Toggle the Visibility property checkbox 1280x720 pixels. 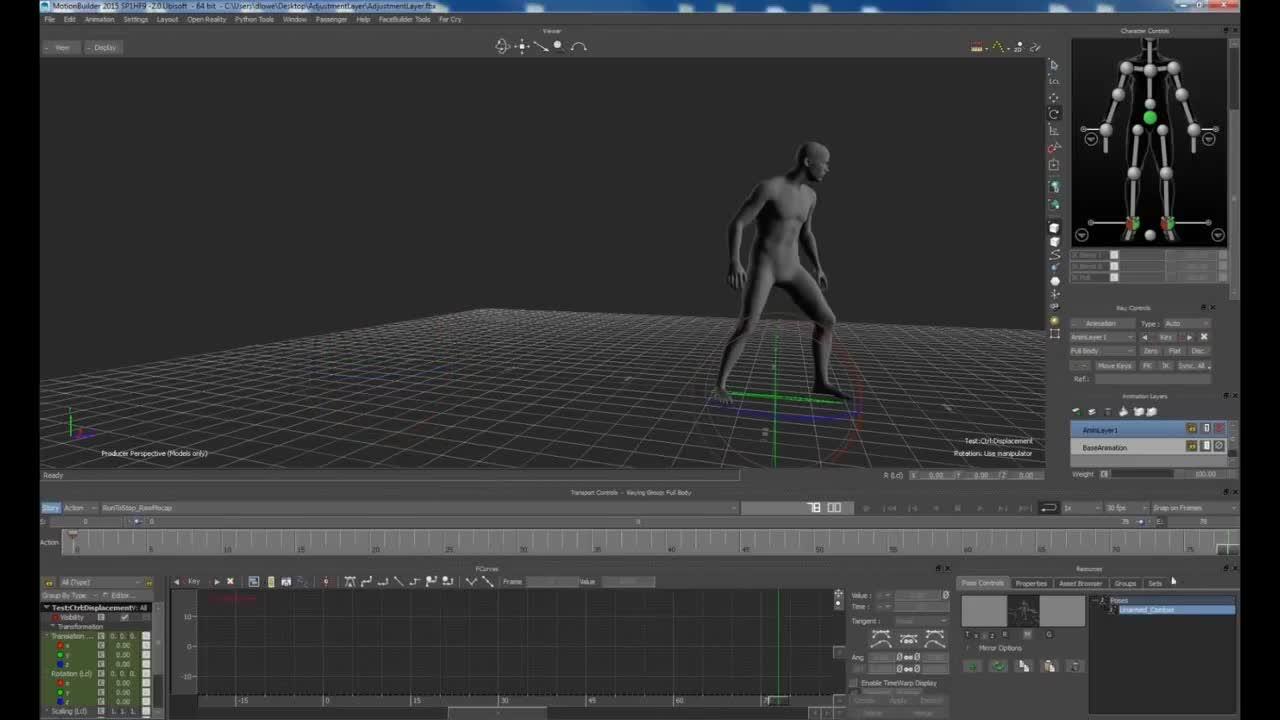click(124, 617)
